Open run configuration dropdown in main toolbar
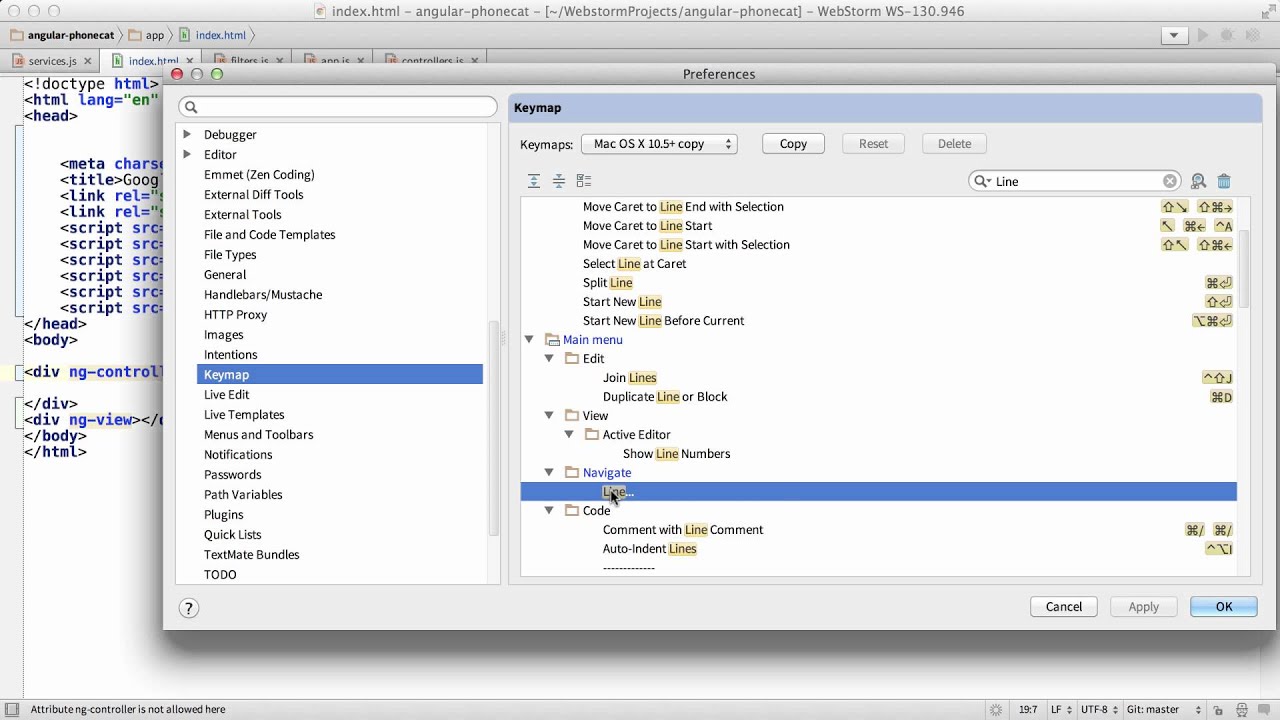Screen dimensions: 1280x720 (x=1174, y=35)
